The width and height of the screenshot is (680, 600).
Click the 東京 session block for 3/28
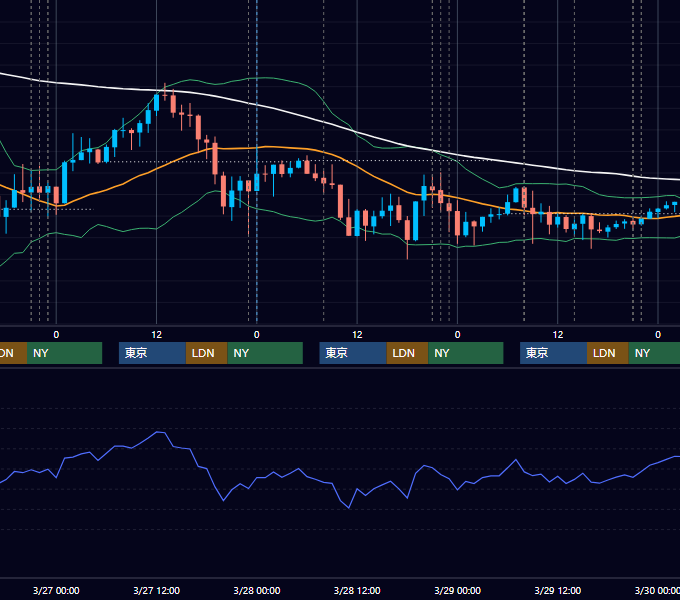click(353, 353)
